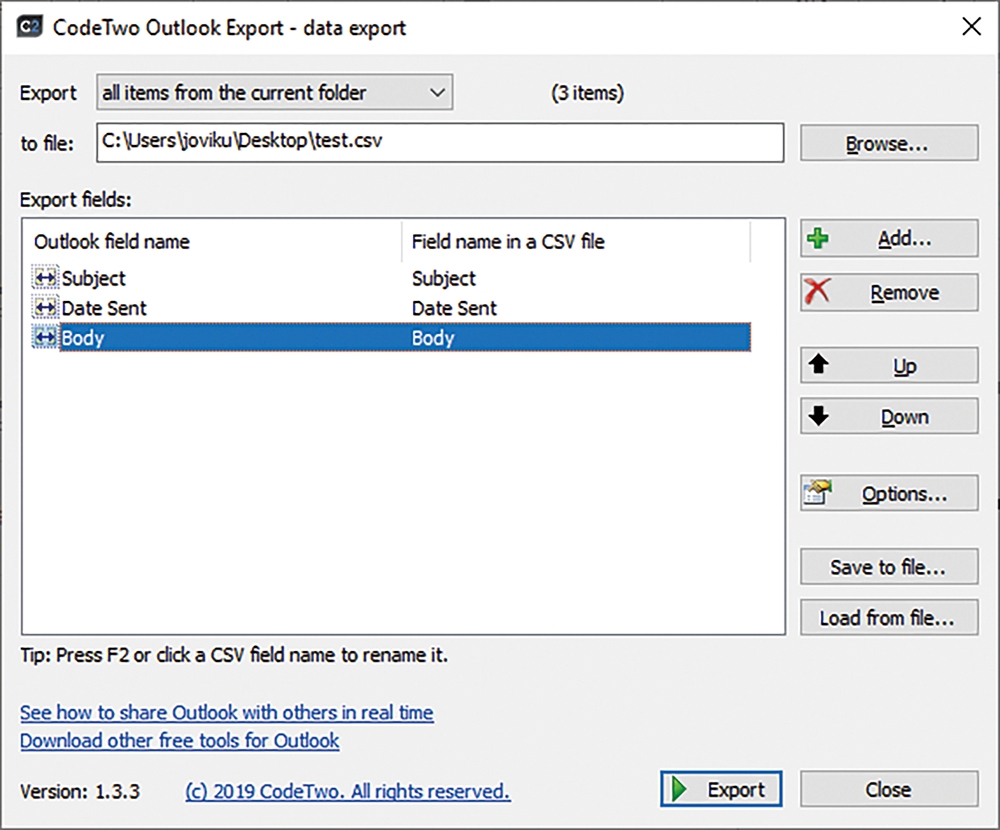The width and height of the screenshot is (1000, 830).
Task: Click the Browse... button
Action: 889,143
